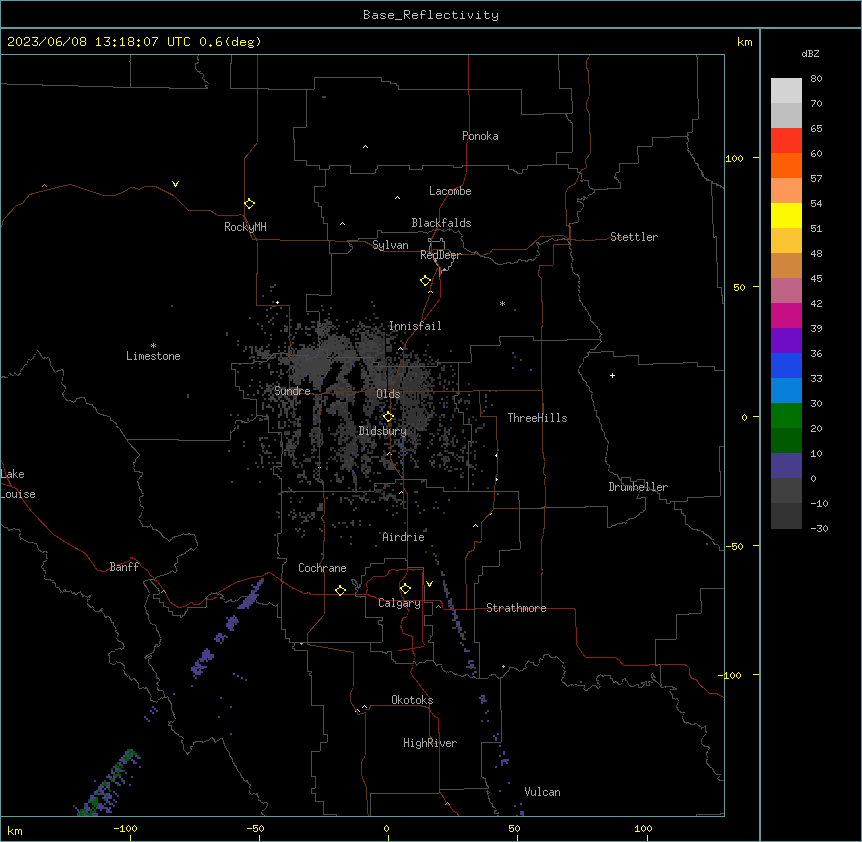Click the yellow diamond marker between Olds and Didsbury
Screen dimensions: 862x842
pyautogui.click(x=388, y=417)
